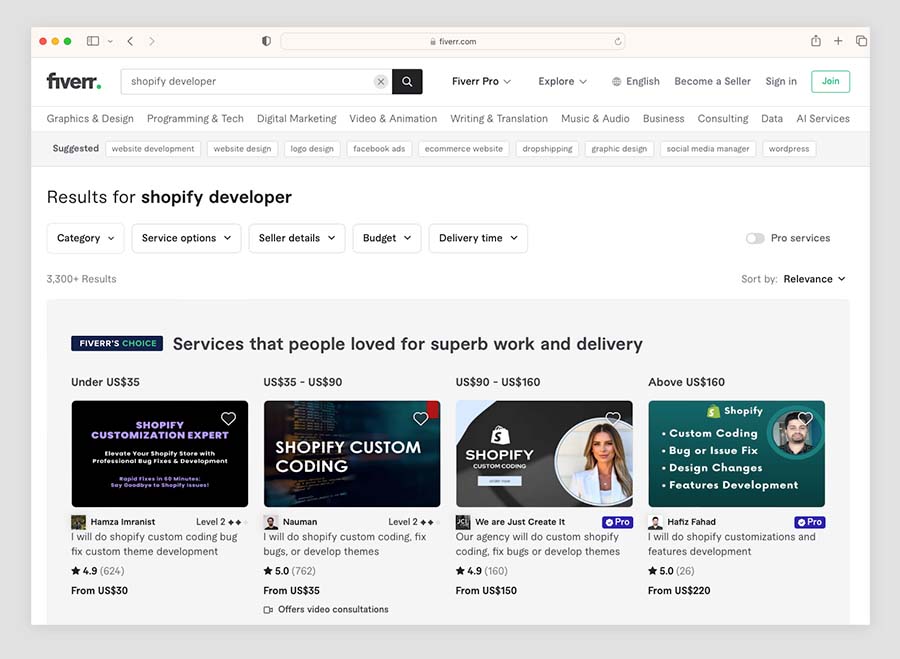Select the dropshipping suggestion tag
Screen dimensions: 900x659
click(547, 149)
